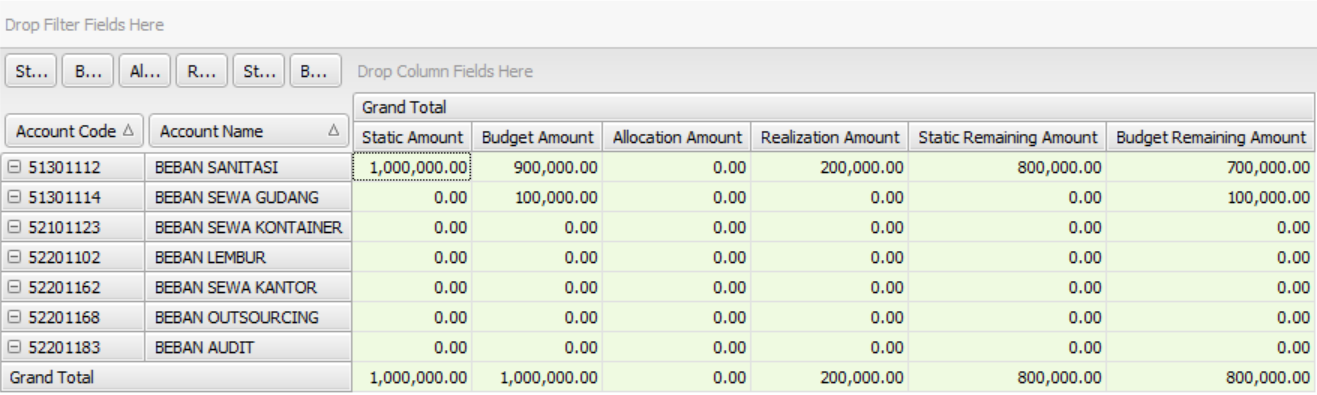Click the Grand Total row label
1317x395 pixels.
176,377
